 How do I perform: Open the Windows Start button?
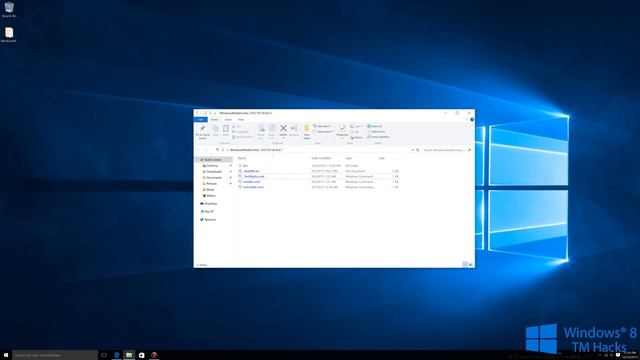(x=6, y=355)
